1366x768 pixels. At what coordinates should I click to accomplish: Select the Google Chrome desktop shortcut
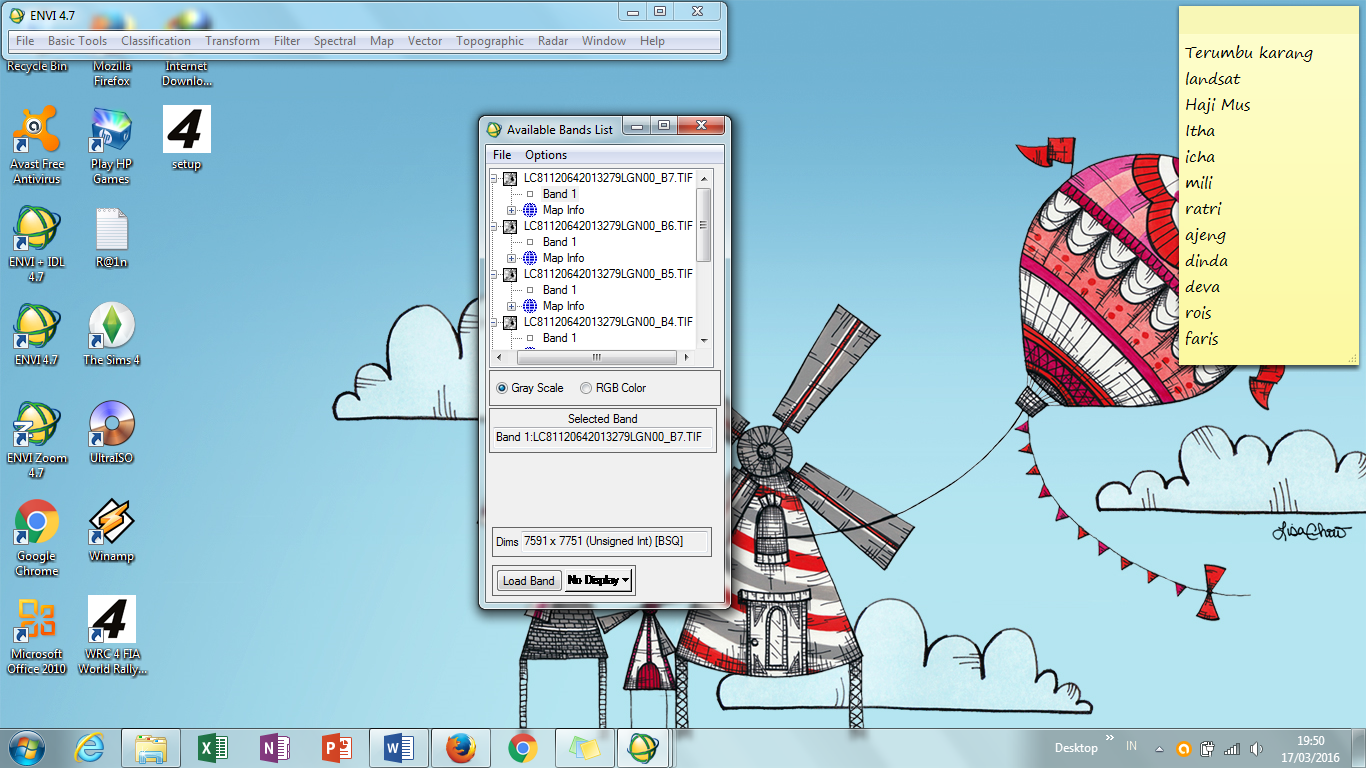tap(37, 538)
